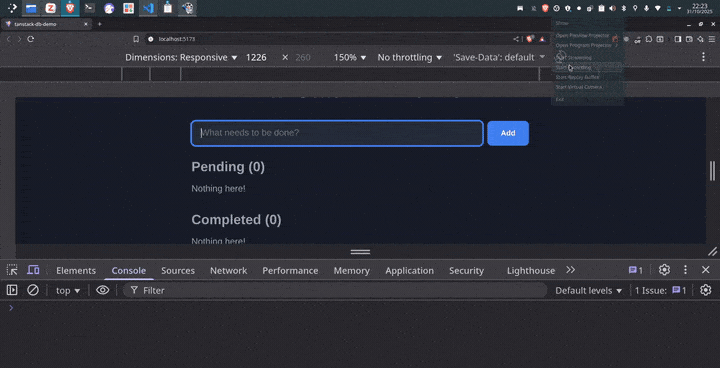The width and height of the screenshot is (720, 368).
Task: Open the clipboard app in taskbar
Action: click(x=168, y=8)
